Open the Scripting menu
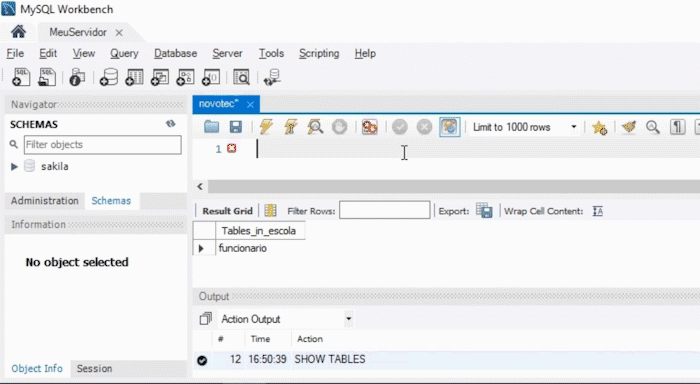Image resolution: width=700 pixels, height=384 pixels. (319, 53)
